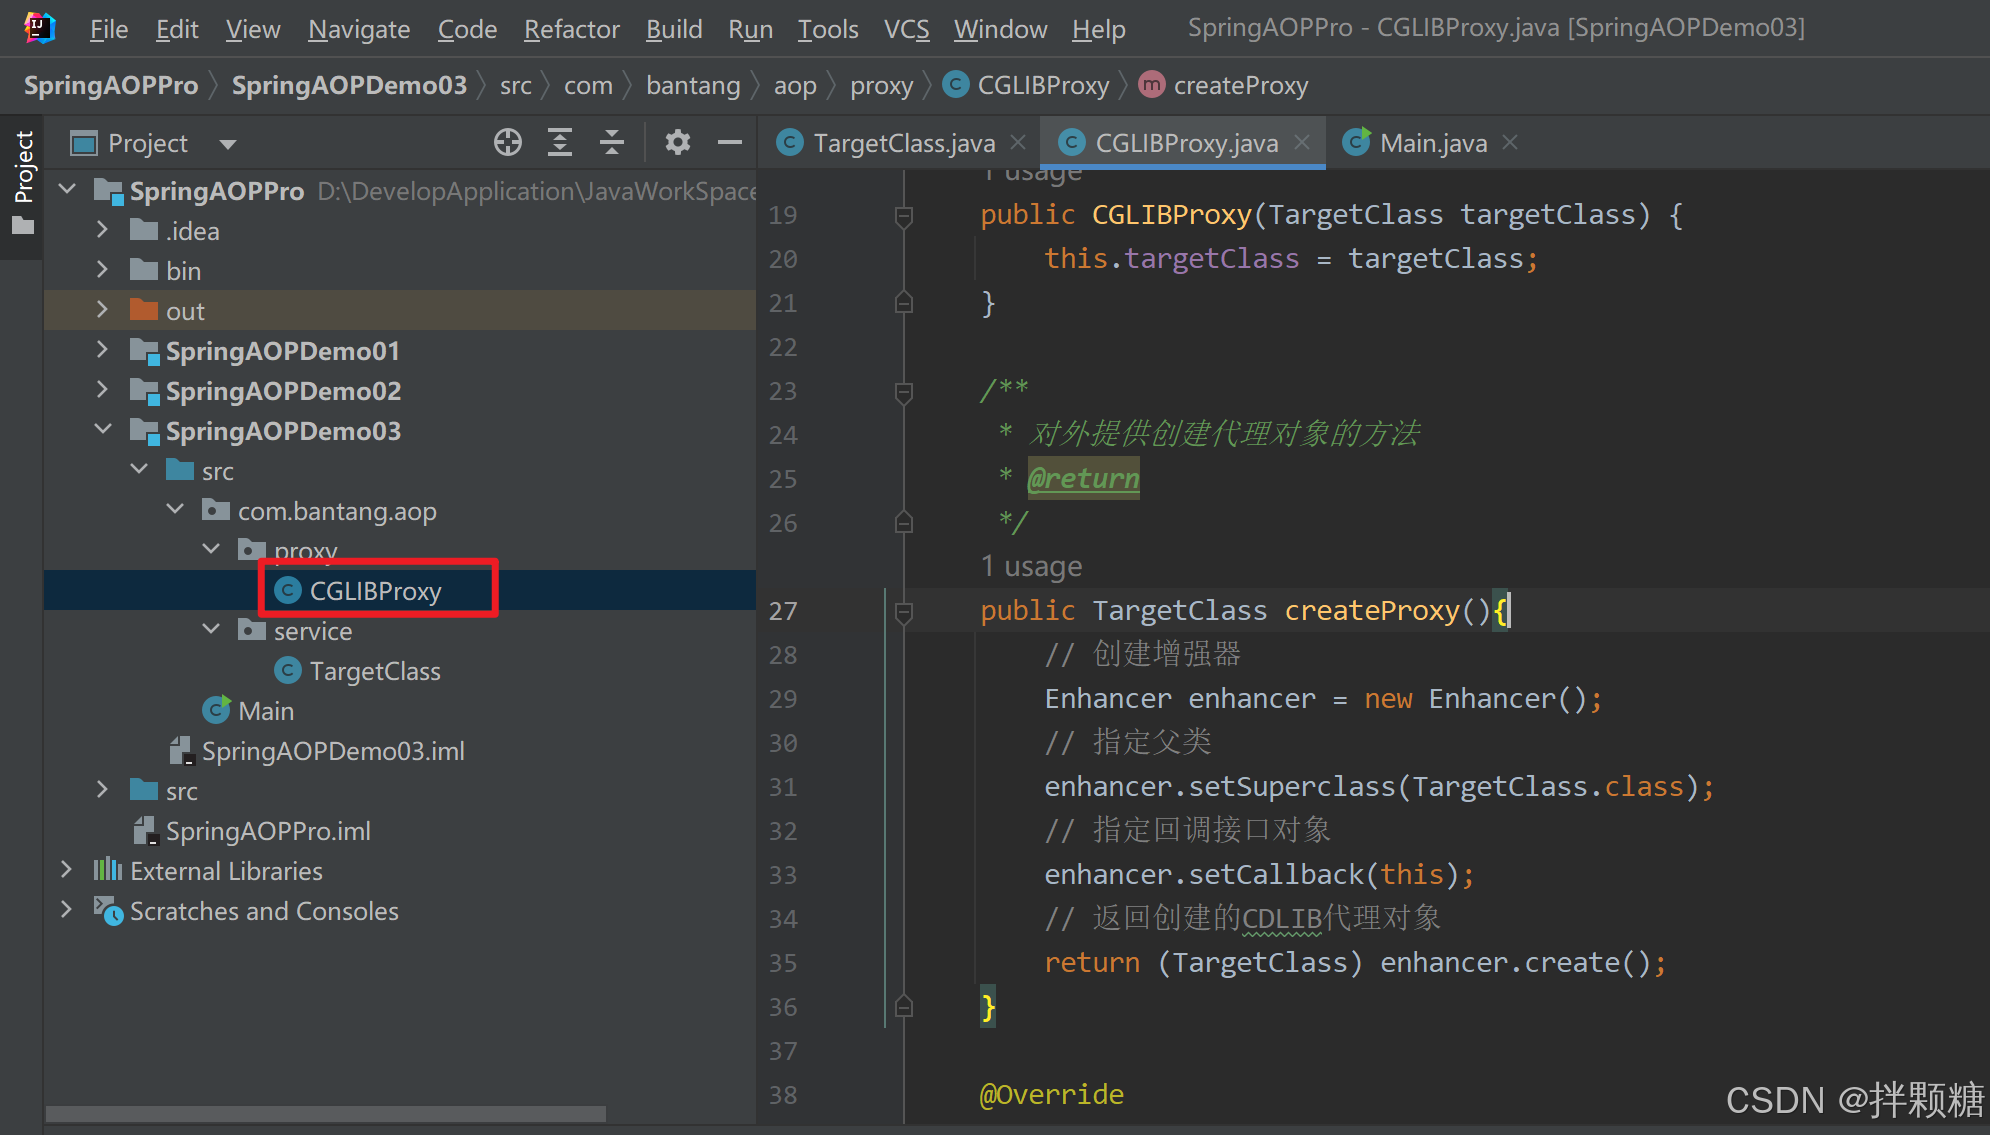This screenshot has width=1990, height=1135.
Task: Click the '1 usage' hint above createProxy
Action: tap(1031, 567)
